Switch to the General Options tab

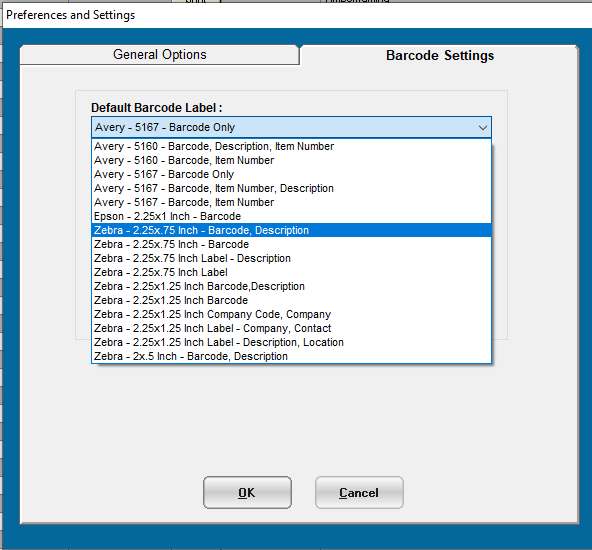pyautogui.click(x=160, y=55)
